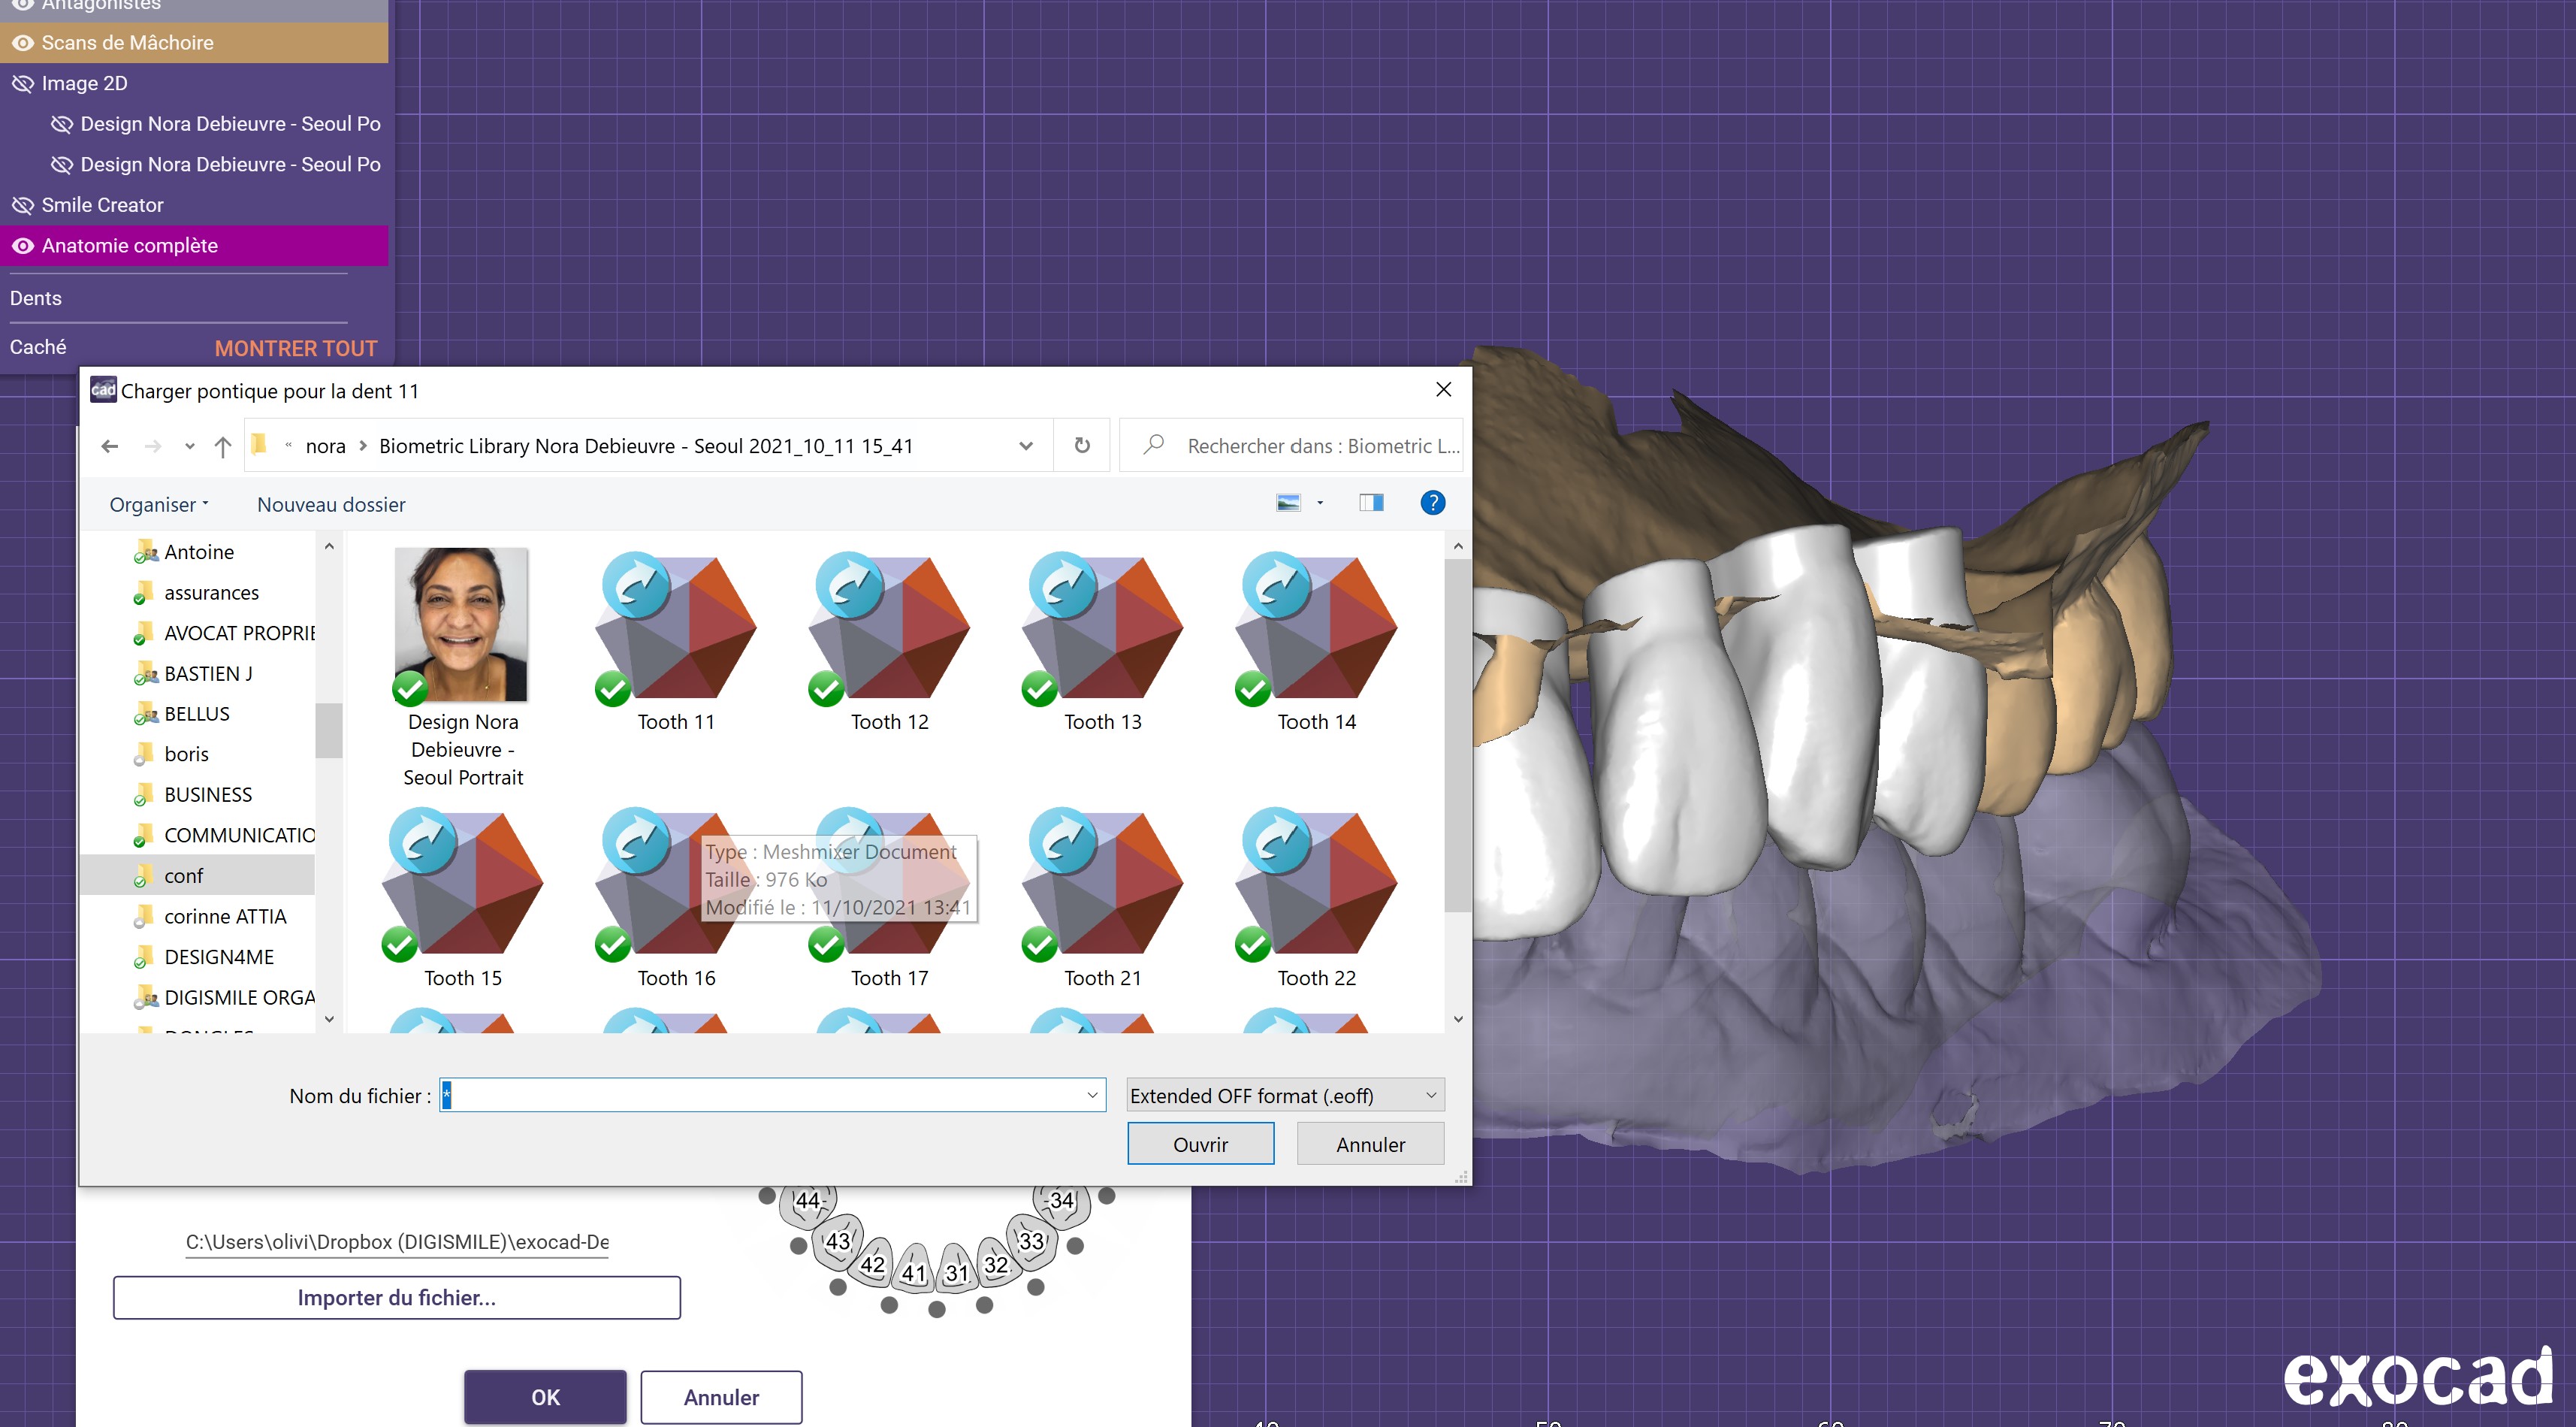Click the Ouvrir button
This screenshot has width=2576, height=1427.
[x=1200, y=1144]
